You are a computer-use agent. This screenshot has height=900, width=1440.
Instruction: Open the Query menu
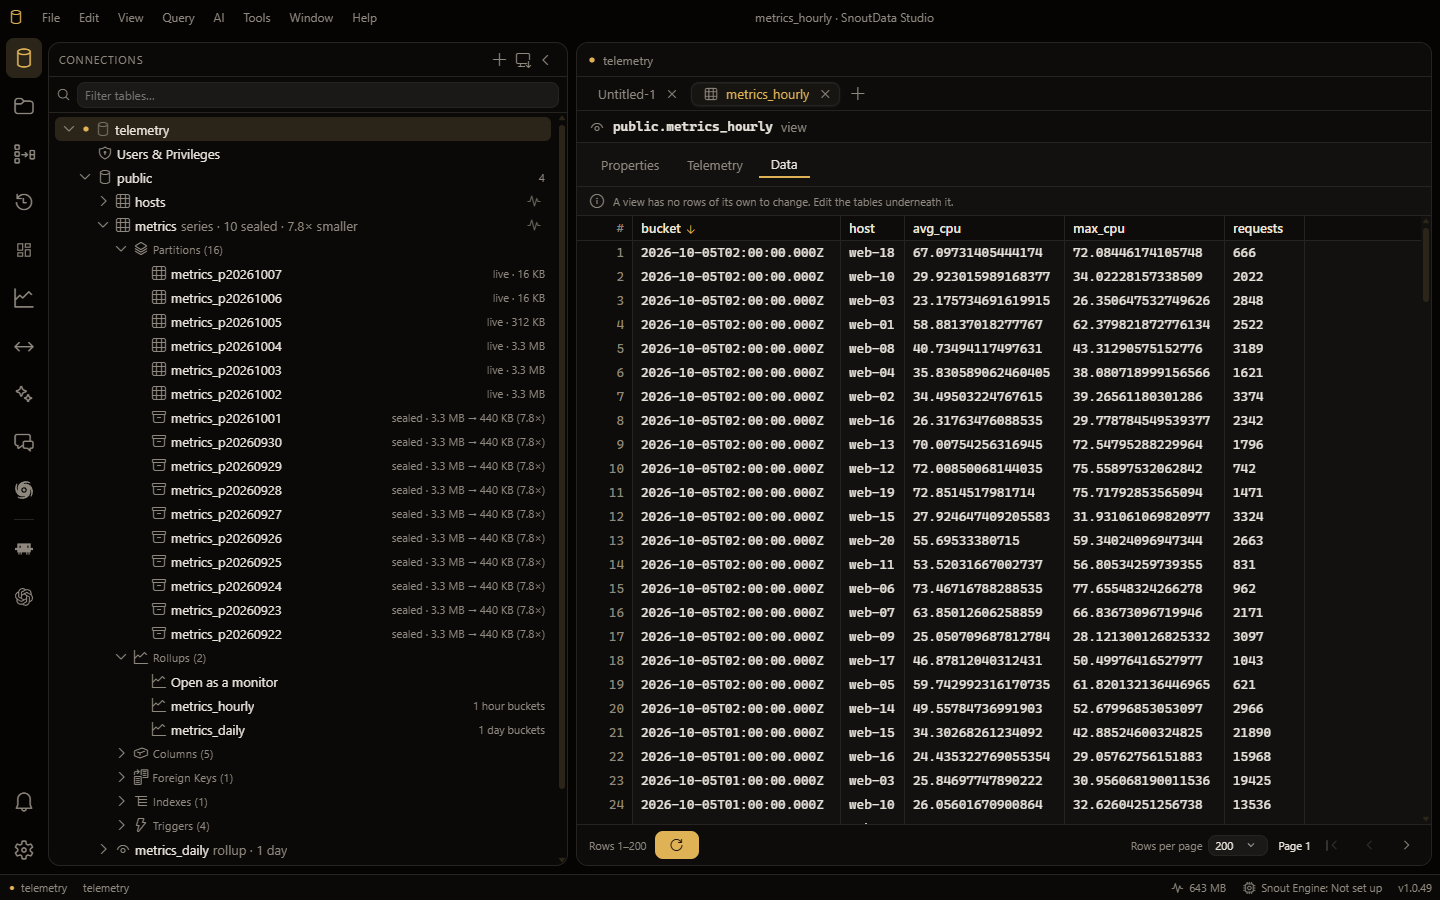click(x=178, y=18)
